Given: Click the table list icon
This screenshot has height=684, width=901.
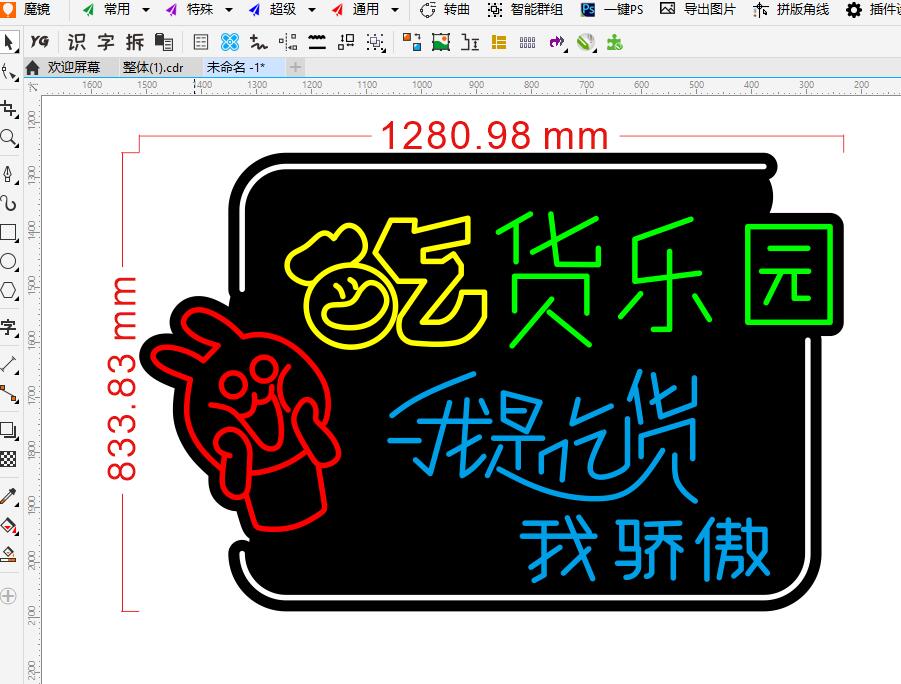Looking at the screenshot, I should [x=201, y=42].
